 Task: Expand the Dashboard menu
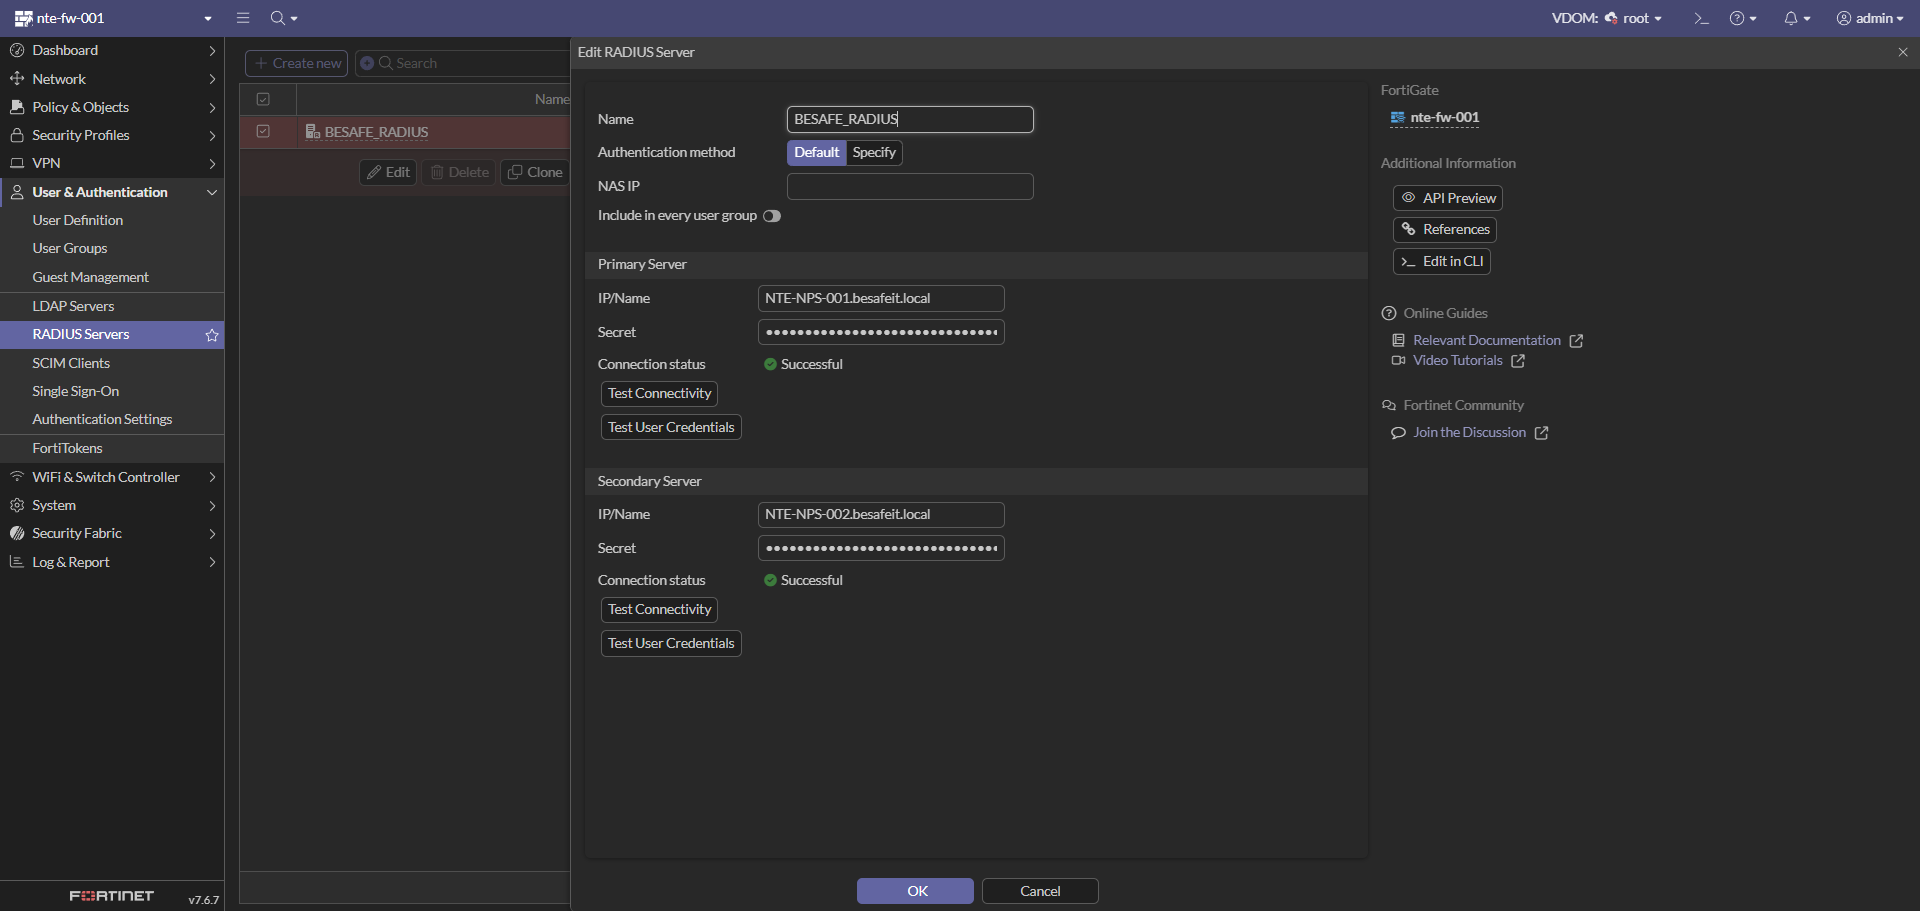pyautogui.click(x=112, y=50)
